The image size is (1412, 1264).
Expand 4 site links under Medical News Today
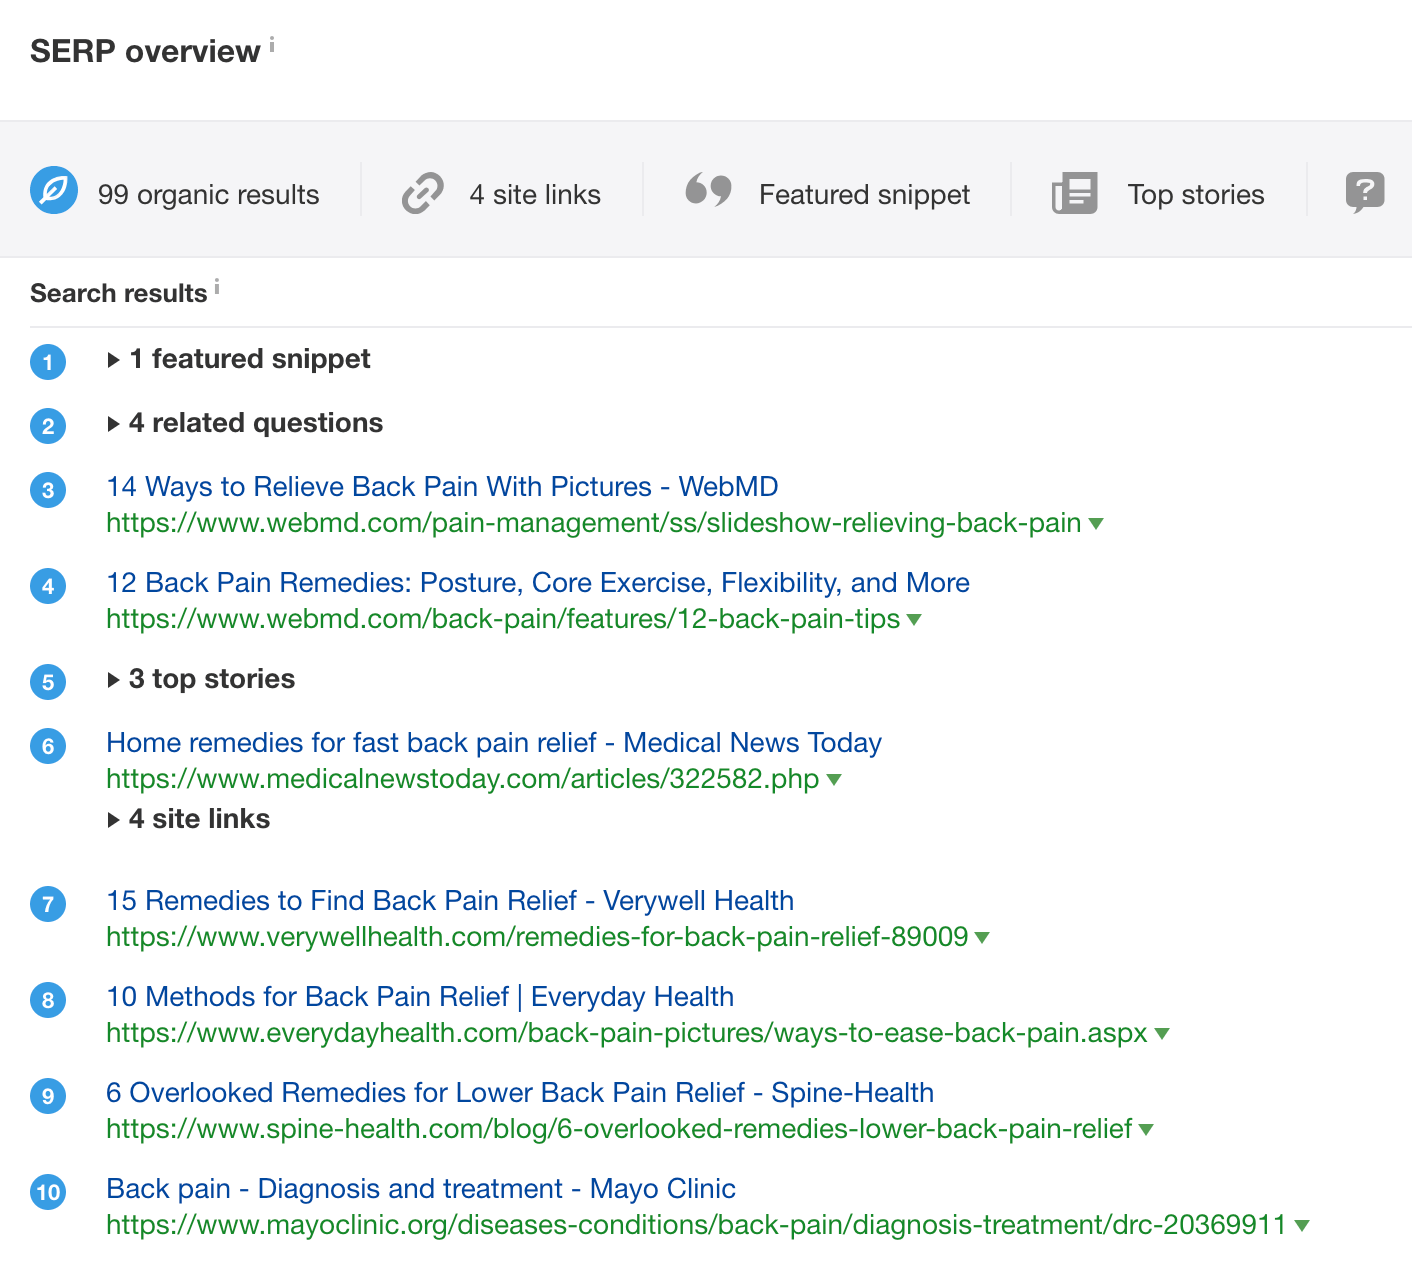click(x=189, y=819)
